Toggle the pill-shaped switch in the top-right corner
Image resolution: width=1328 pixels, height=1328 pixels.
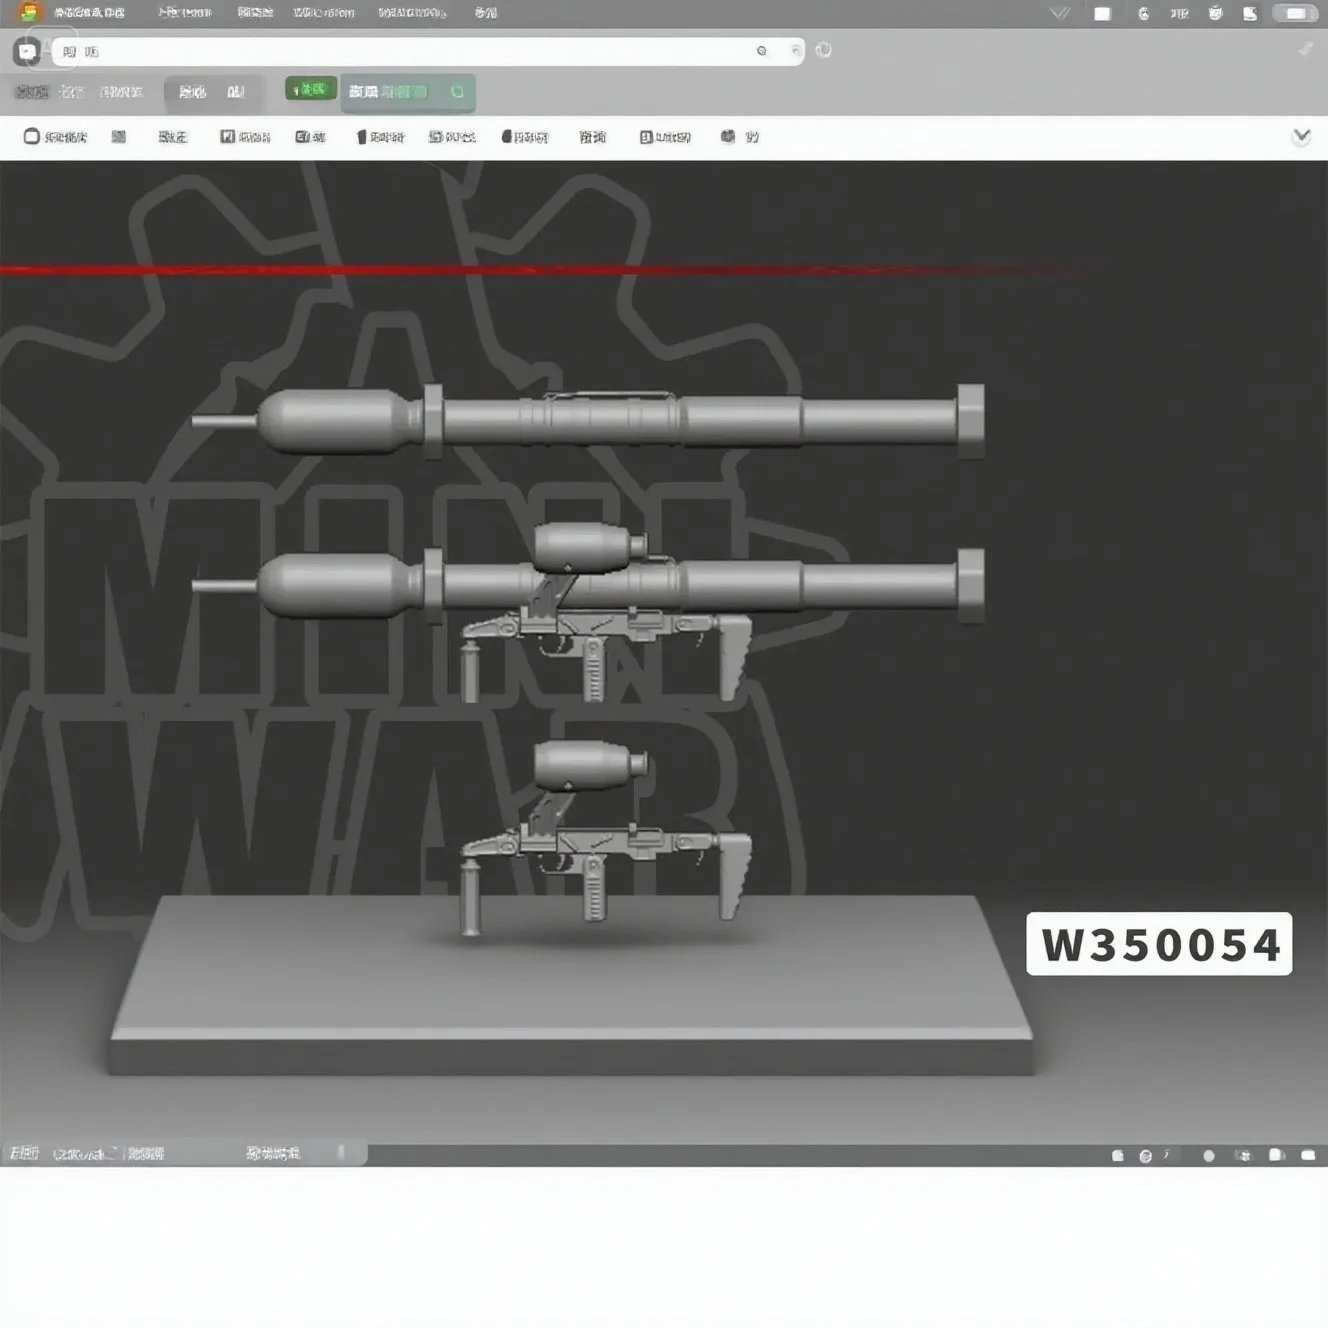tap(1294, 14)
